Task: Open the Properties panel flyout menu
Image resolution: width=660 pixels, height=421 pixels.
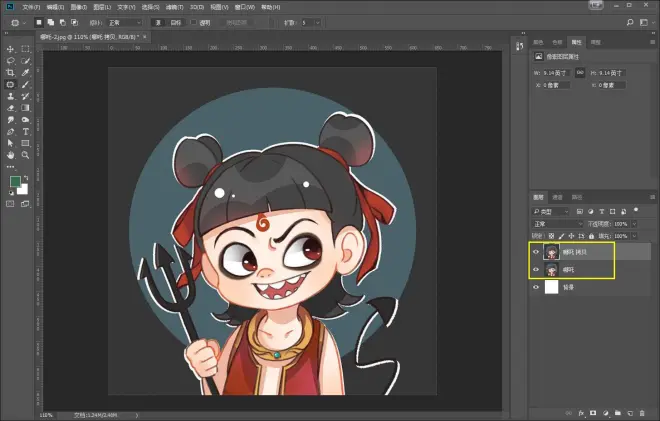Action: point(652,42)
